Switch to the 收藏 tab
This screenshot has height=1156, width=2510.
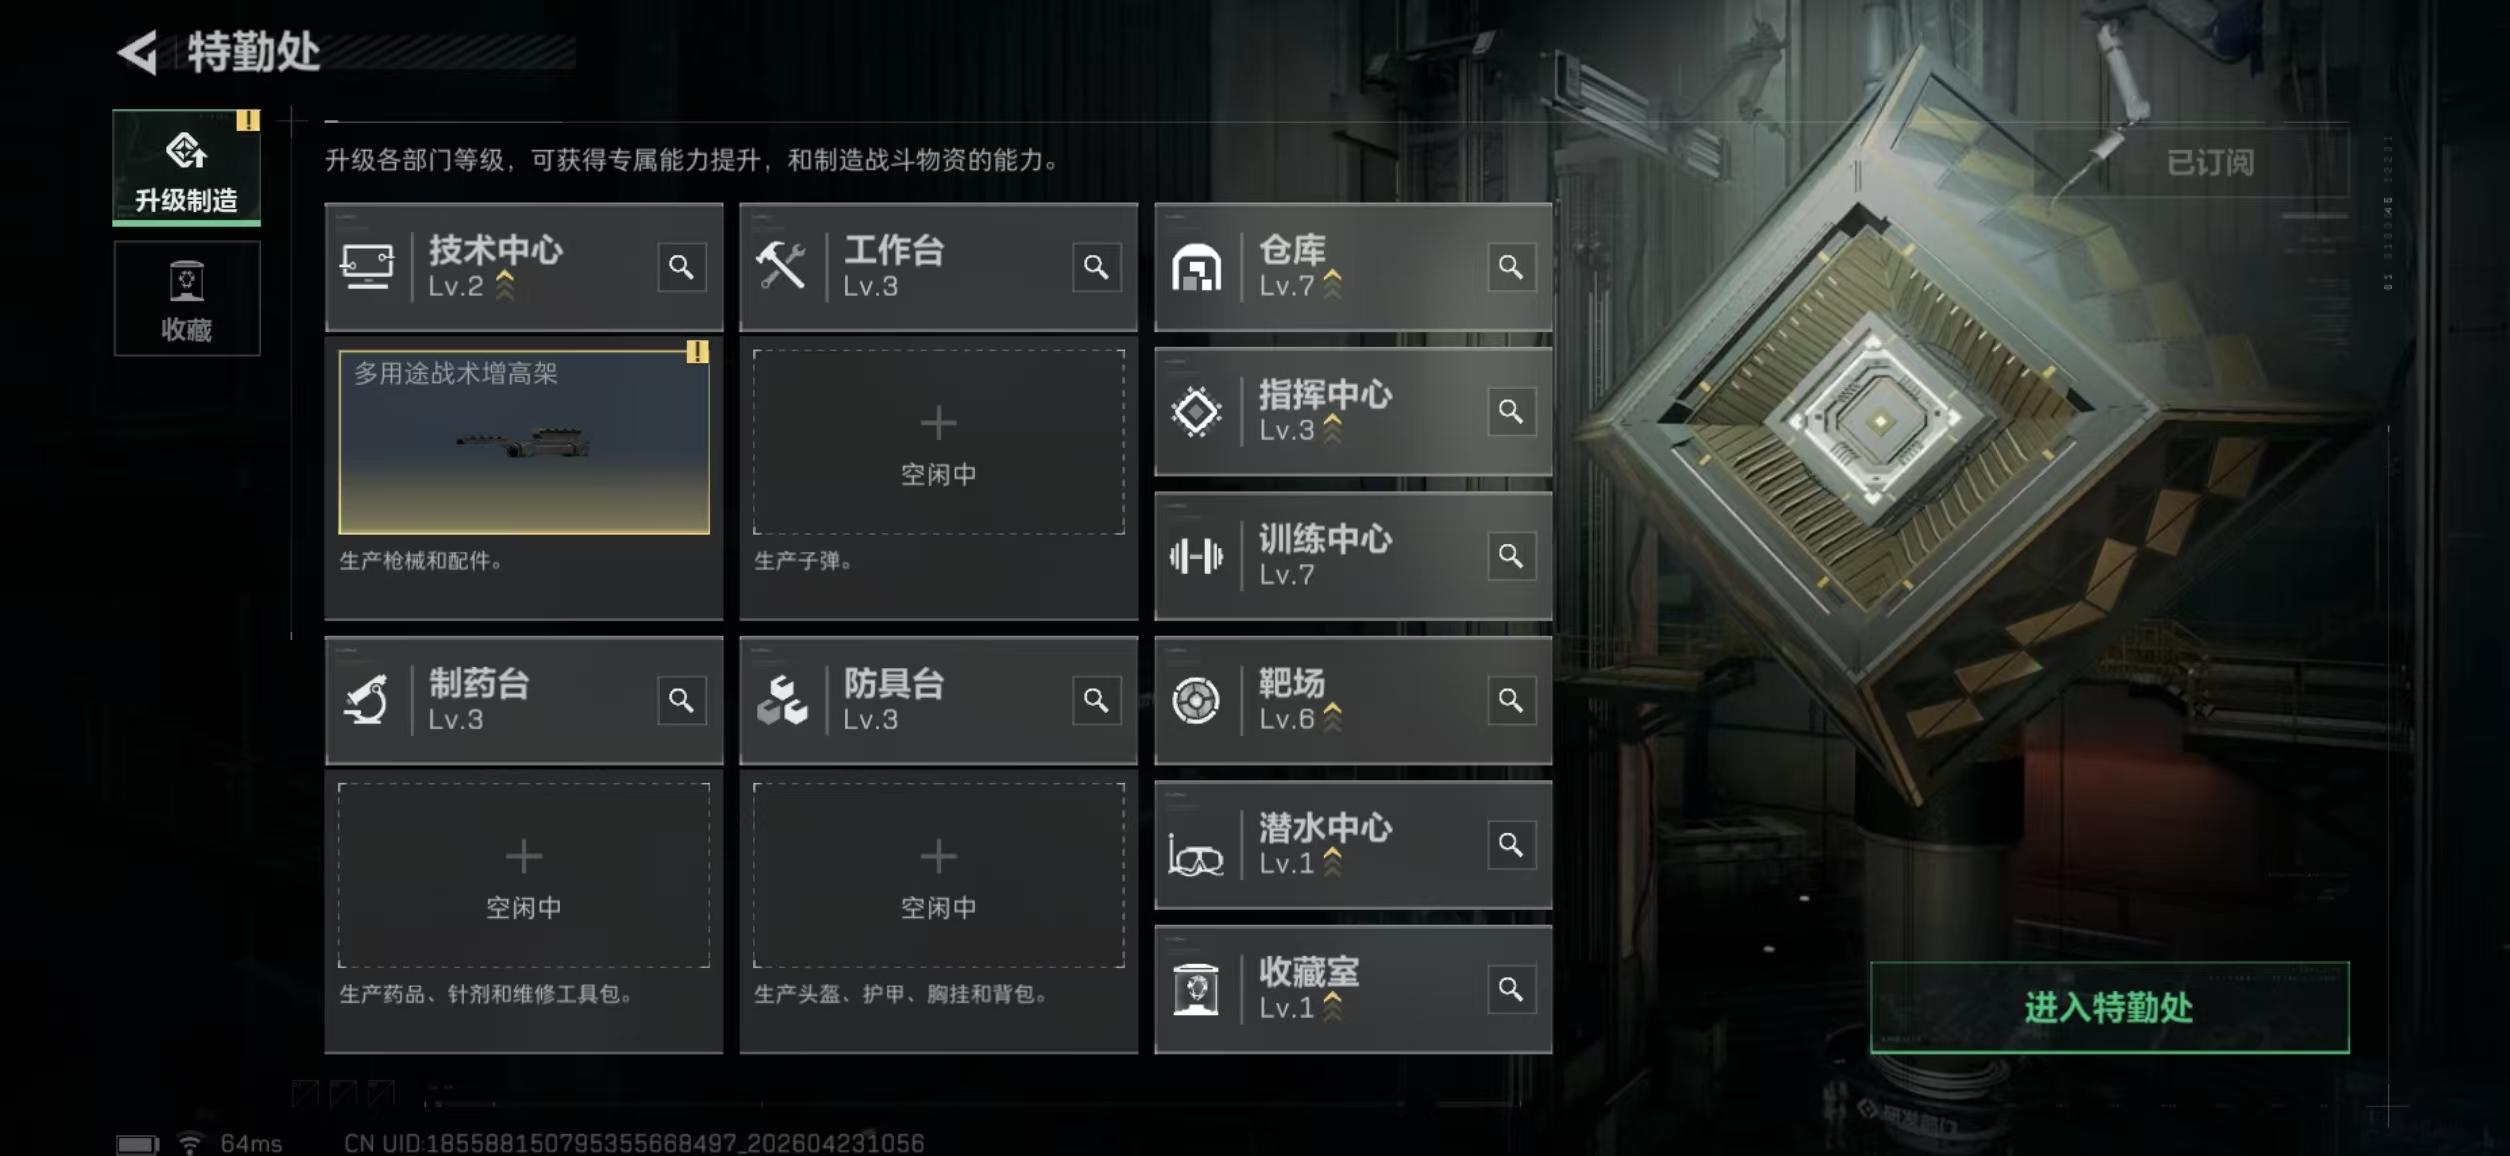(x=187, y=298)
